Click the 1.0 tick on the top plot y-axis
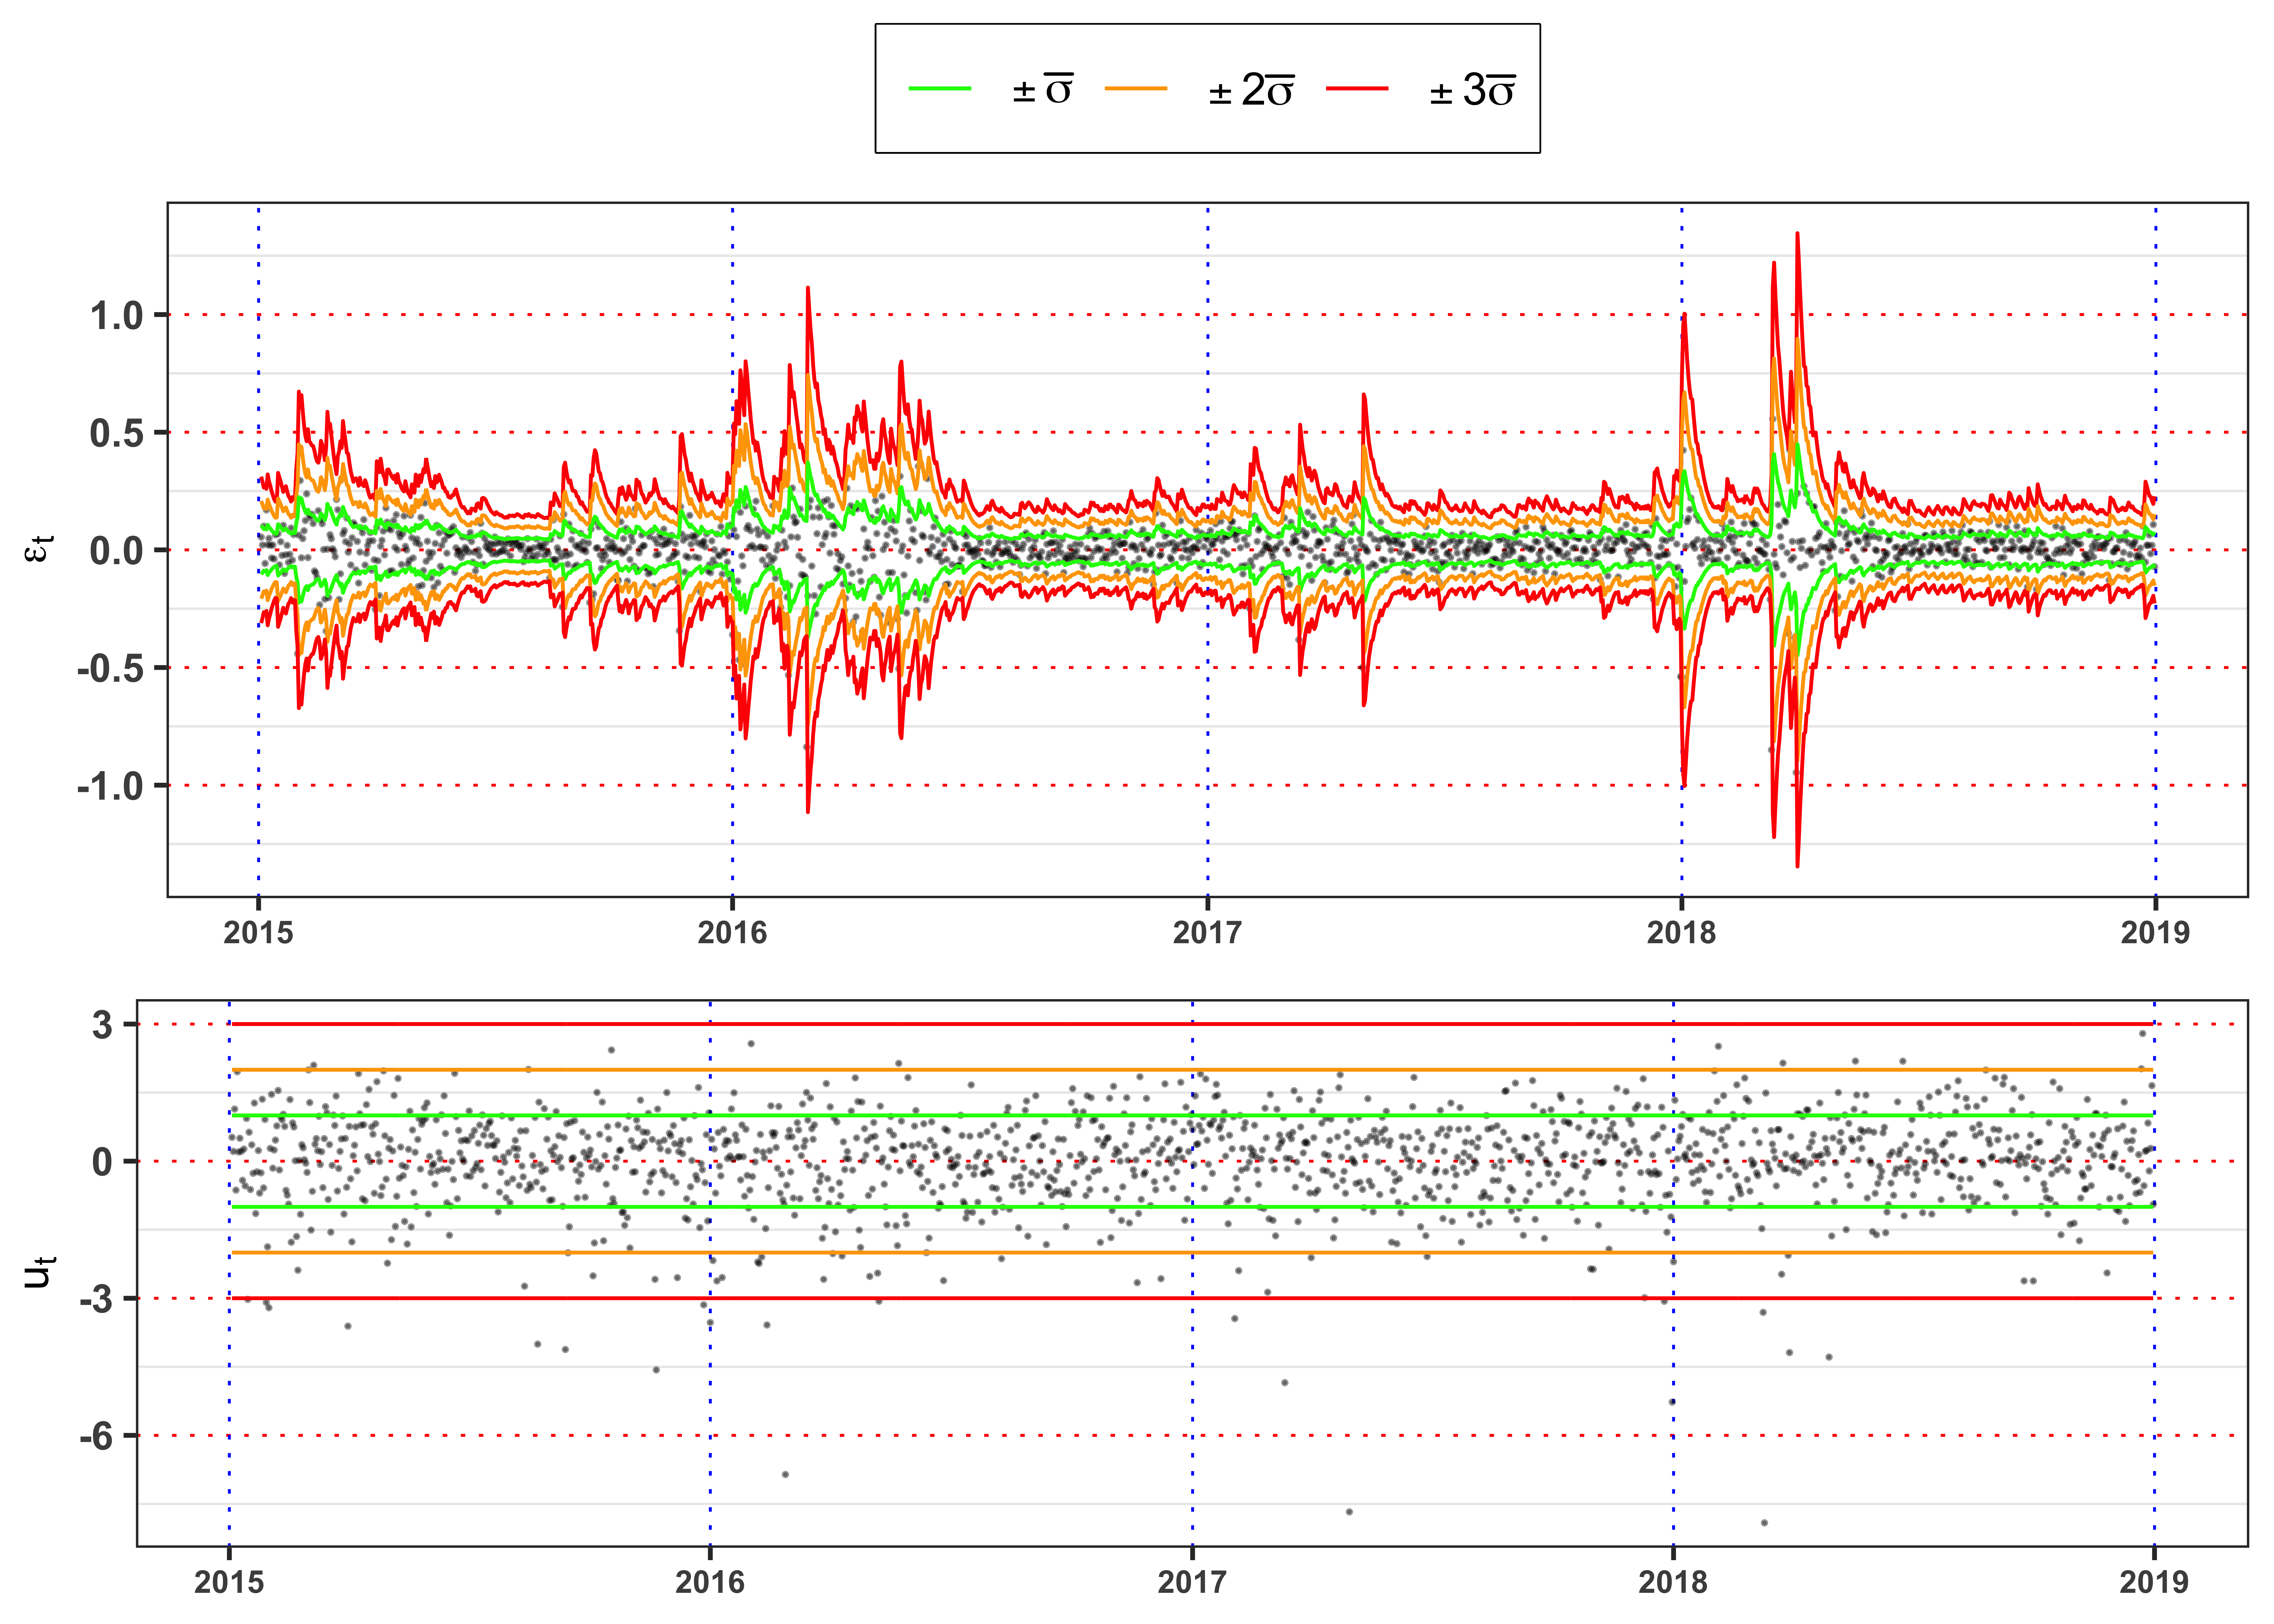Screen dimensions: 2274x1624 click(117, 316)
